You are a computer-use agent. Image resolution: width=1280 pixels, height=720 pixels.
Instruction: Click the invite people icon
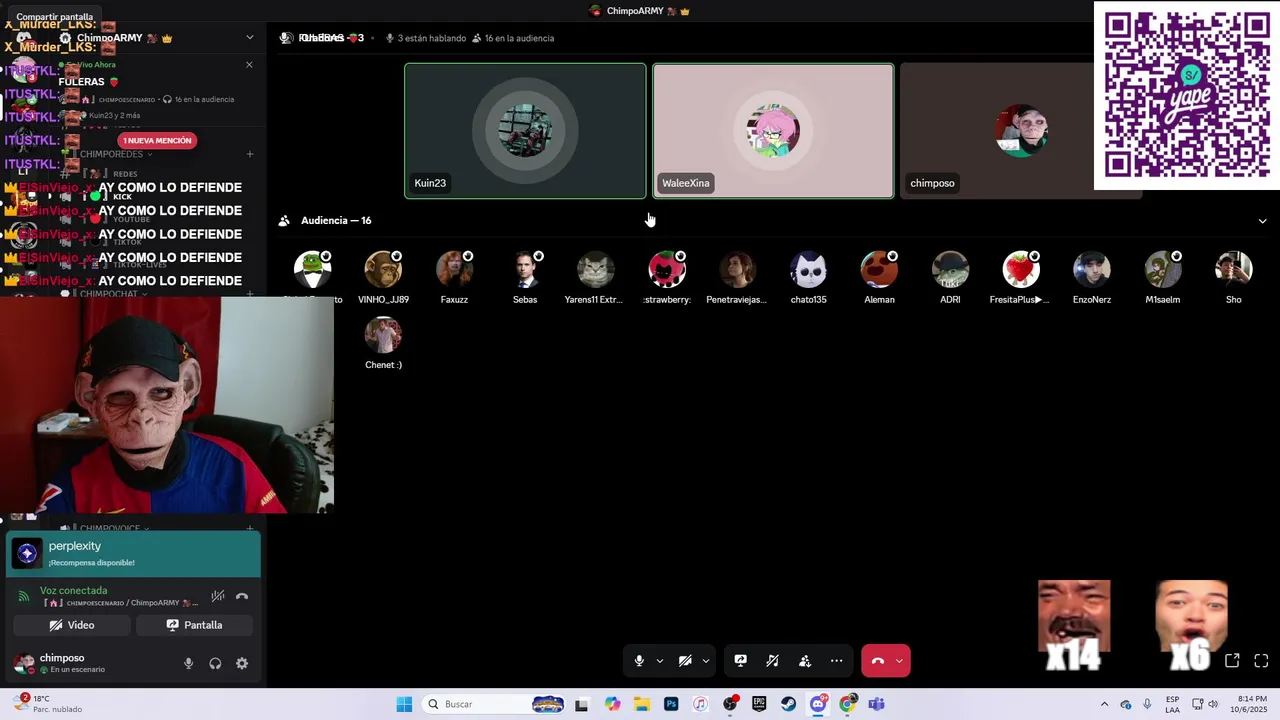point(805,661)
